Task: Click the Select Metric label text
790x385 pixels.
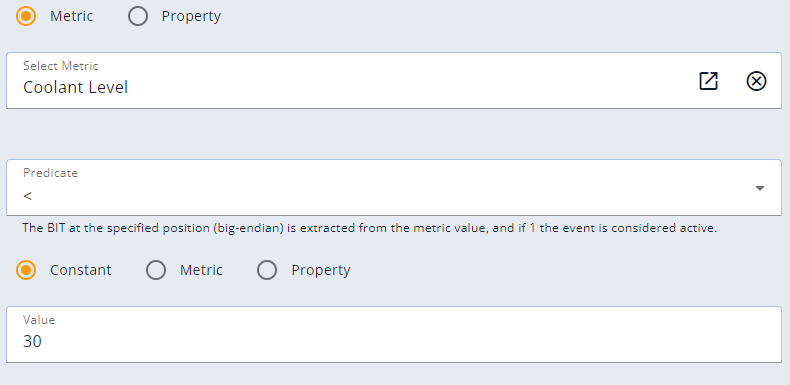Action: tap(60, 66)
